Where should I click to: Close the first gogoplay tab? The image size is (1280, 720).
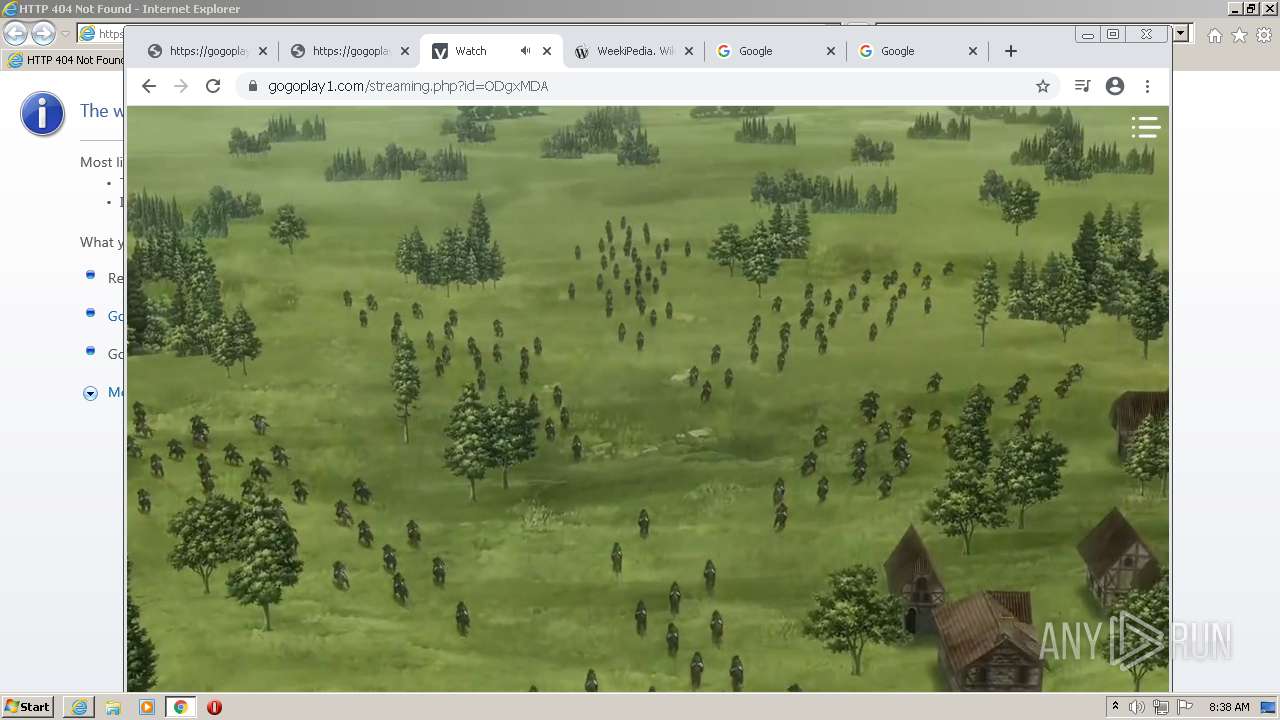[263, 51]
